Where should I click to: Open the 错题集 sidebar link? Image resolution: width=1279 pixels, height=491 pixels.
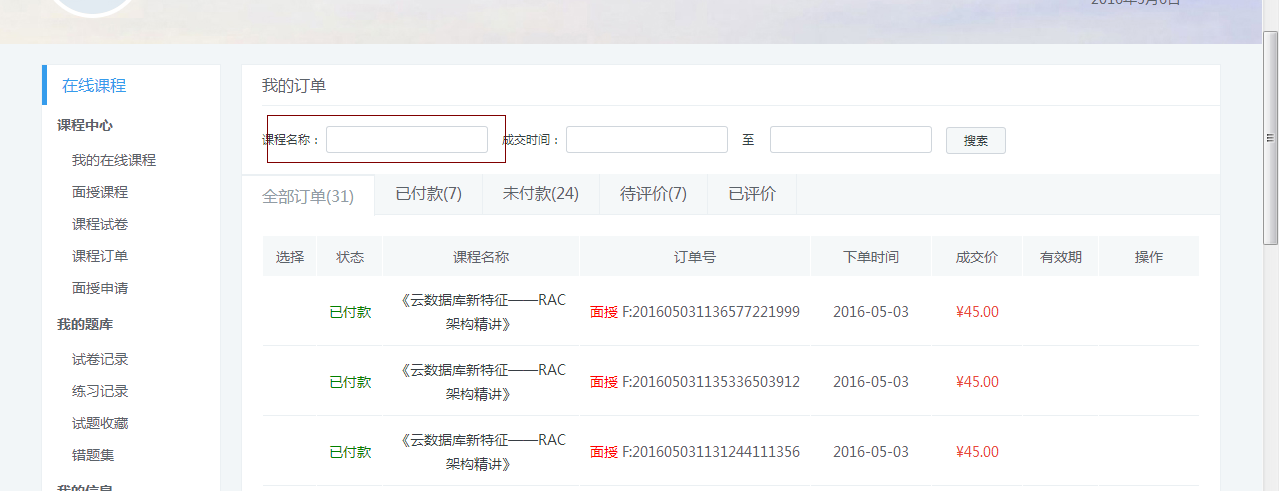click(93, 455)
